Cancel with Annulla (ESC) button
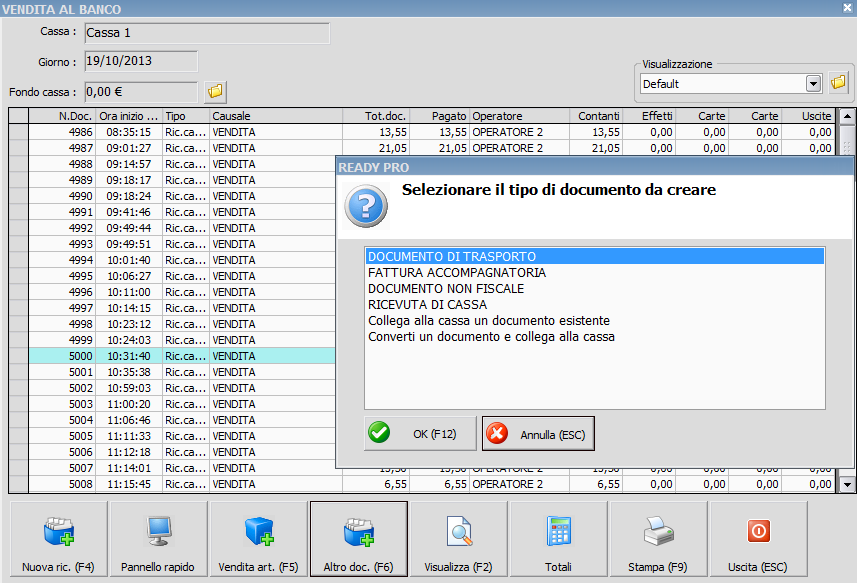 tap(538, 434)
